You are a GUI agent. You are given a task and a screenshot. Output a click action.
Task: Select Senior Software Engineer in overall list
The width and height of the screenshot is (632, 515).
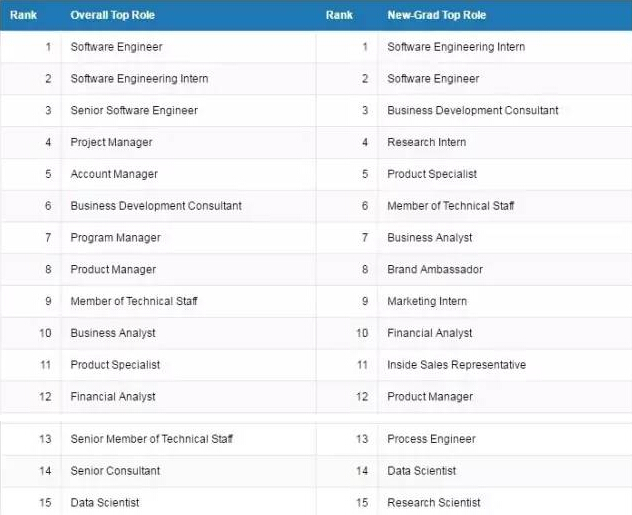coord(134,110)
